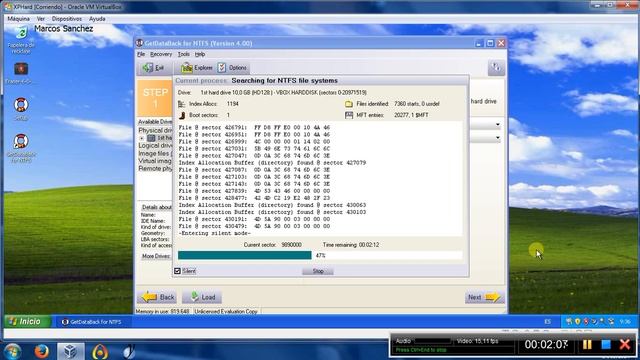Click the Index Allocs icon
640x360 pixels.
pos(182,104)
